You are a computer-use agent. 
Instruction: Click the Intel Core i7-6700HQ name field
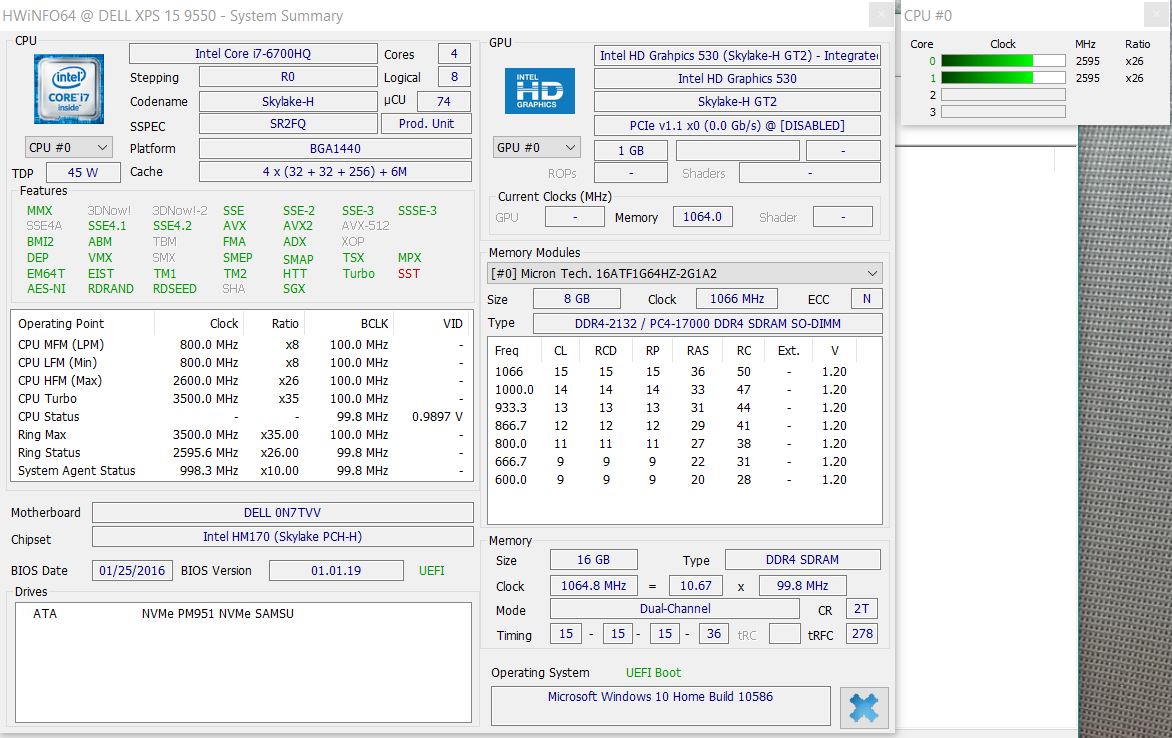pyautogui.click(x=253, y=54)
